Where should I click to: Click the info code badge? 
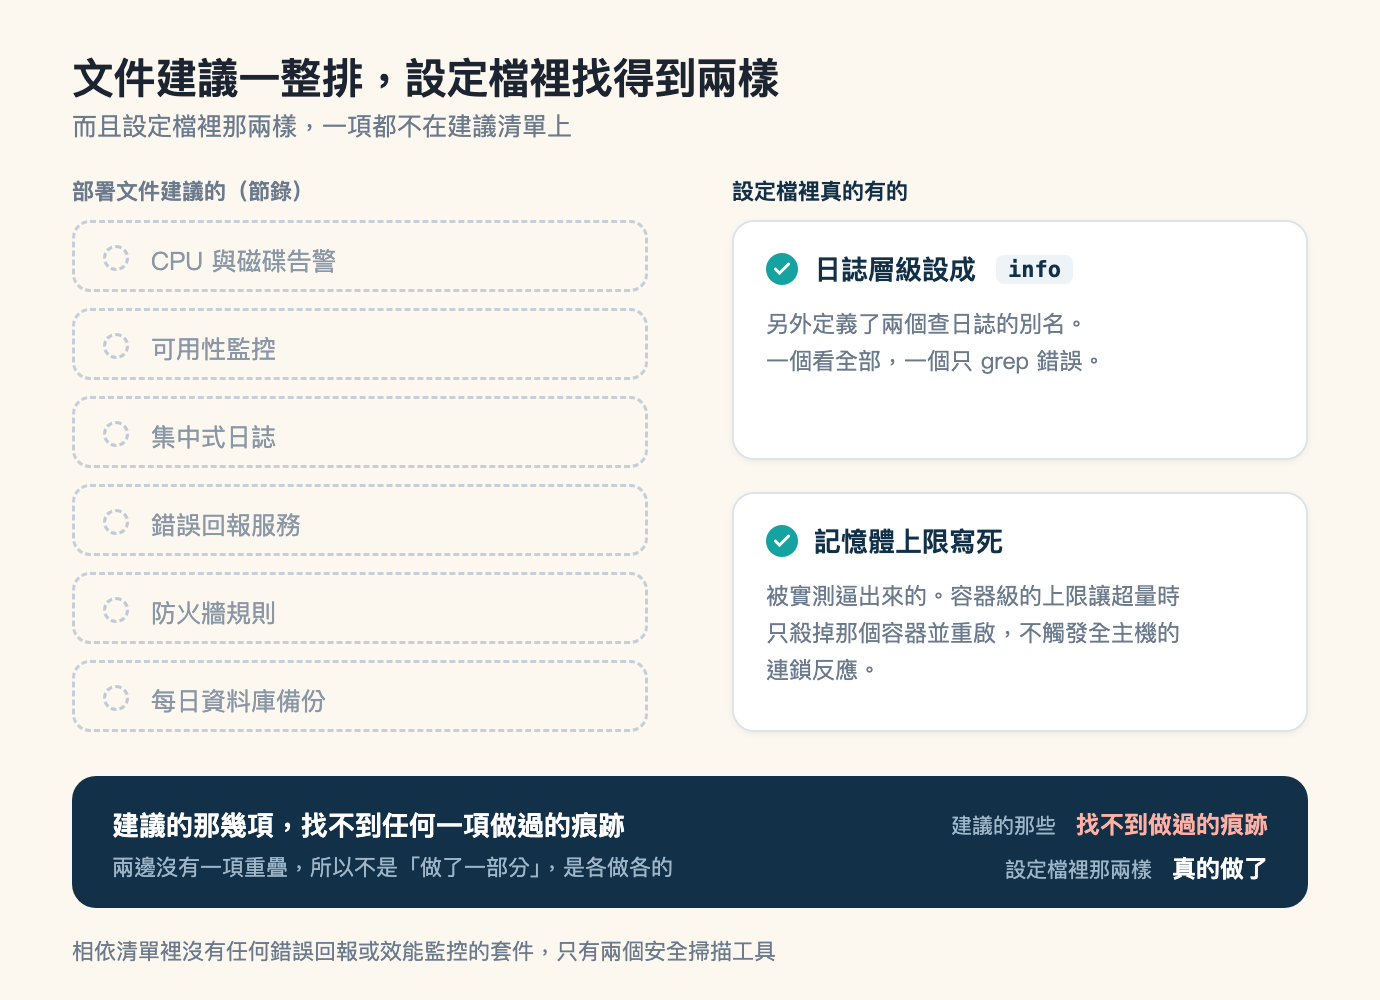[1034, 269]
